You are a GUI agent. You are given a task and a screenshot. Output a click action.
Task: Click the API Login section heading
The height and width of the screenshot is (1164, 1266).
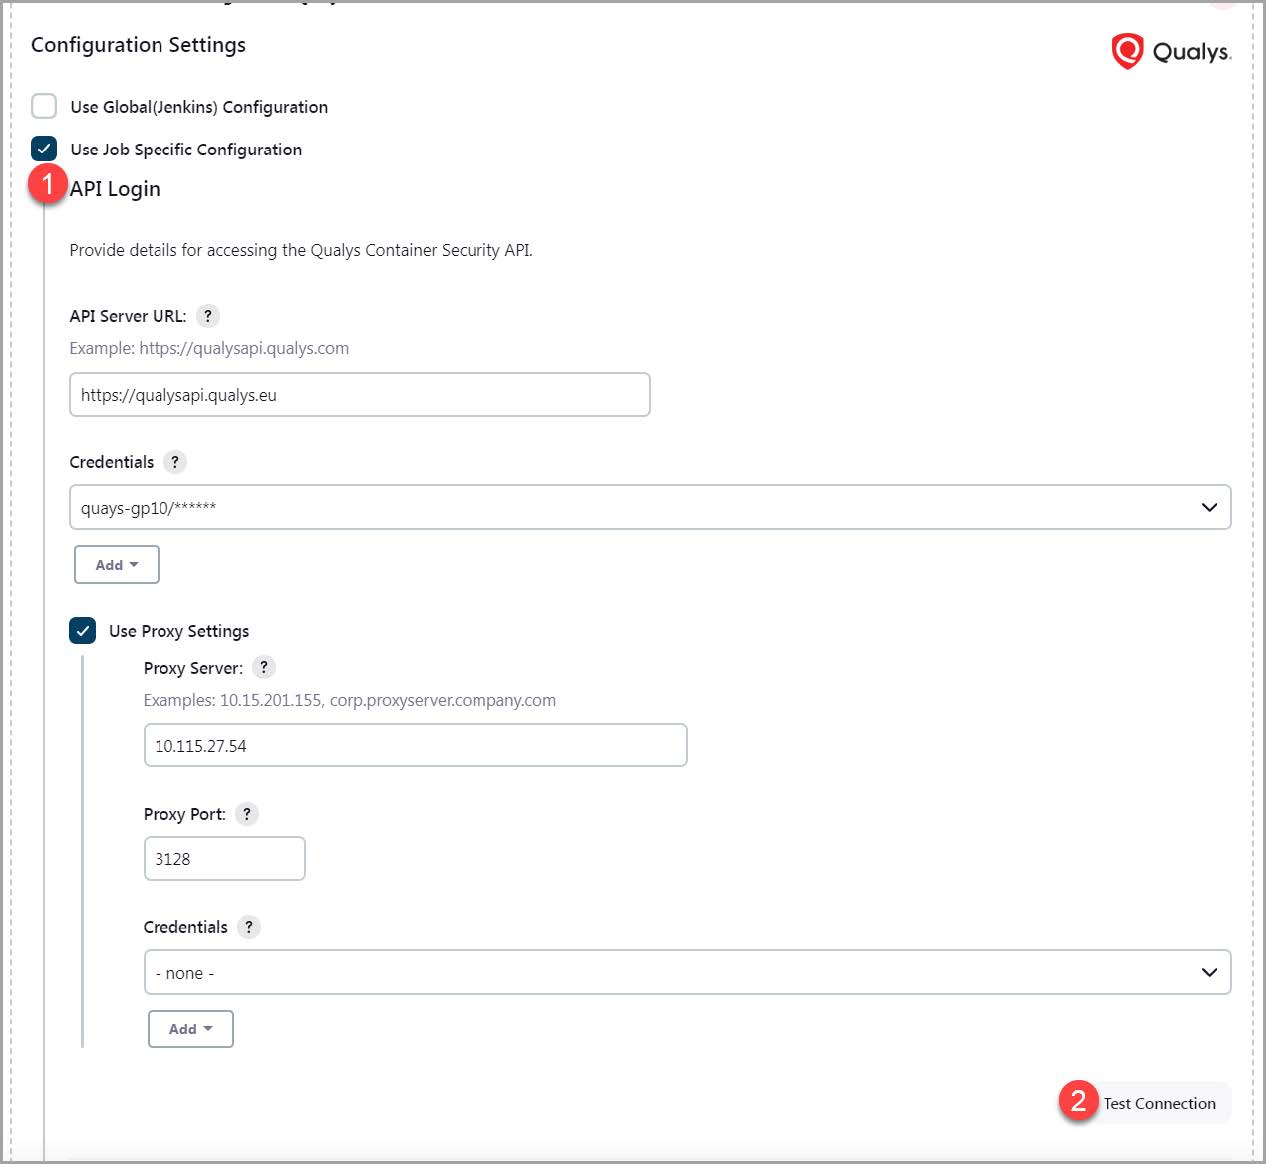coord(114,188)
